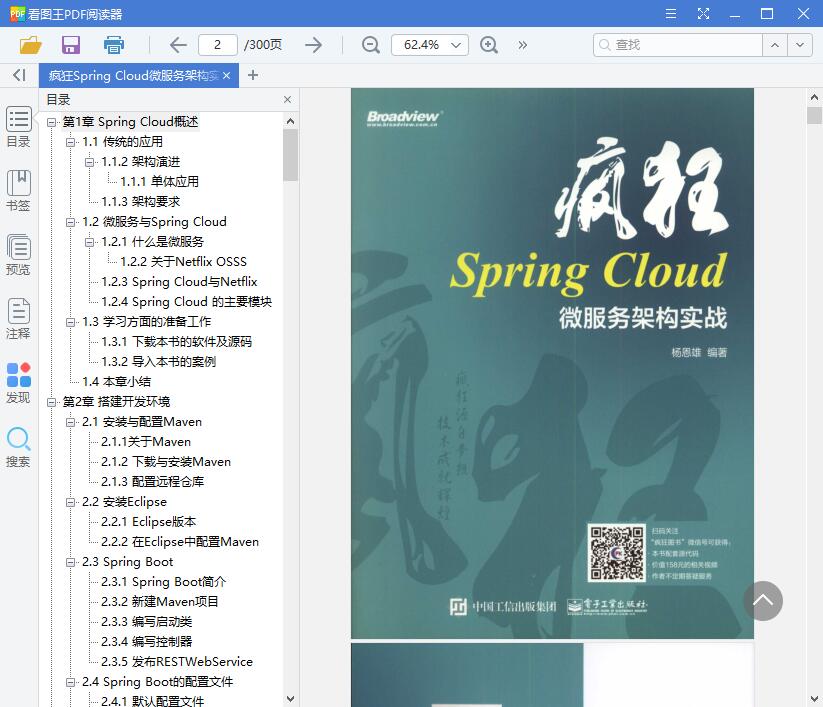Select 1.3.2 导入本书的案例
The height and width of the screenshot is (707, 823).
pos(159,362)
